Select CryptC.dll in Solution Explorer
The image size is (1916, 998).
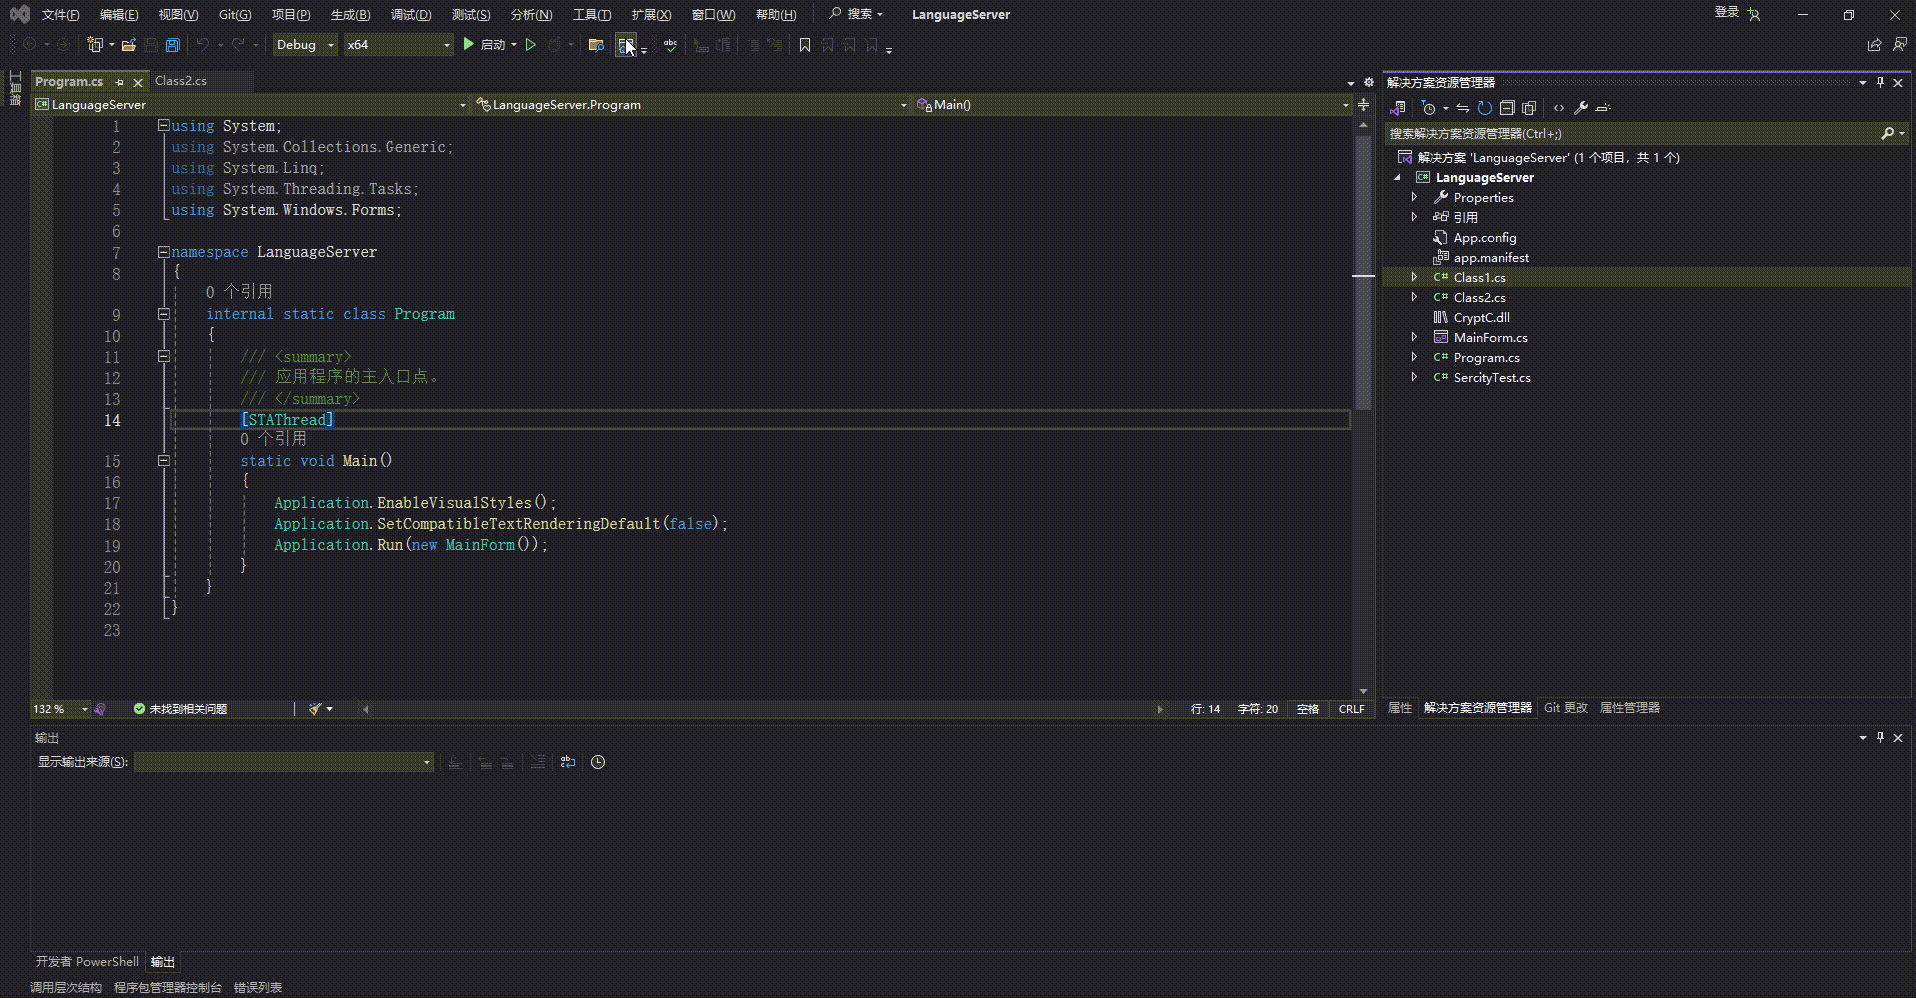pos(1481,317)
